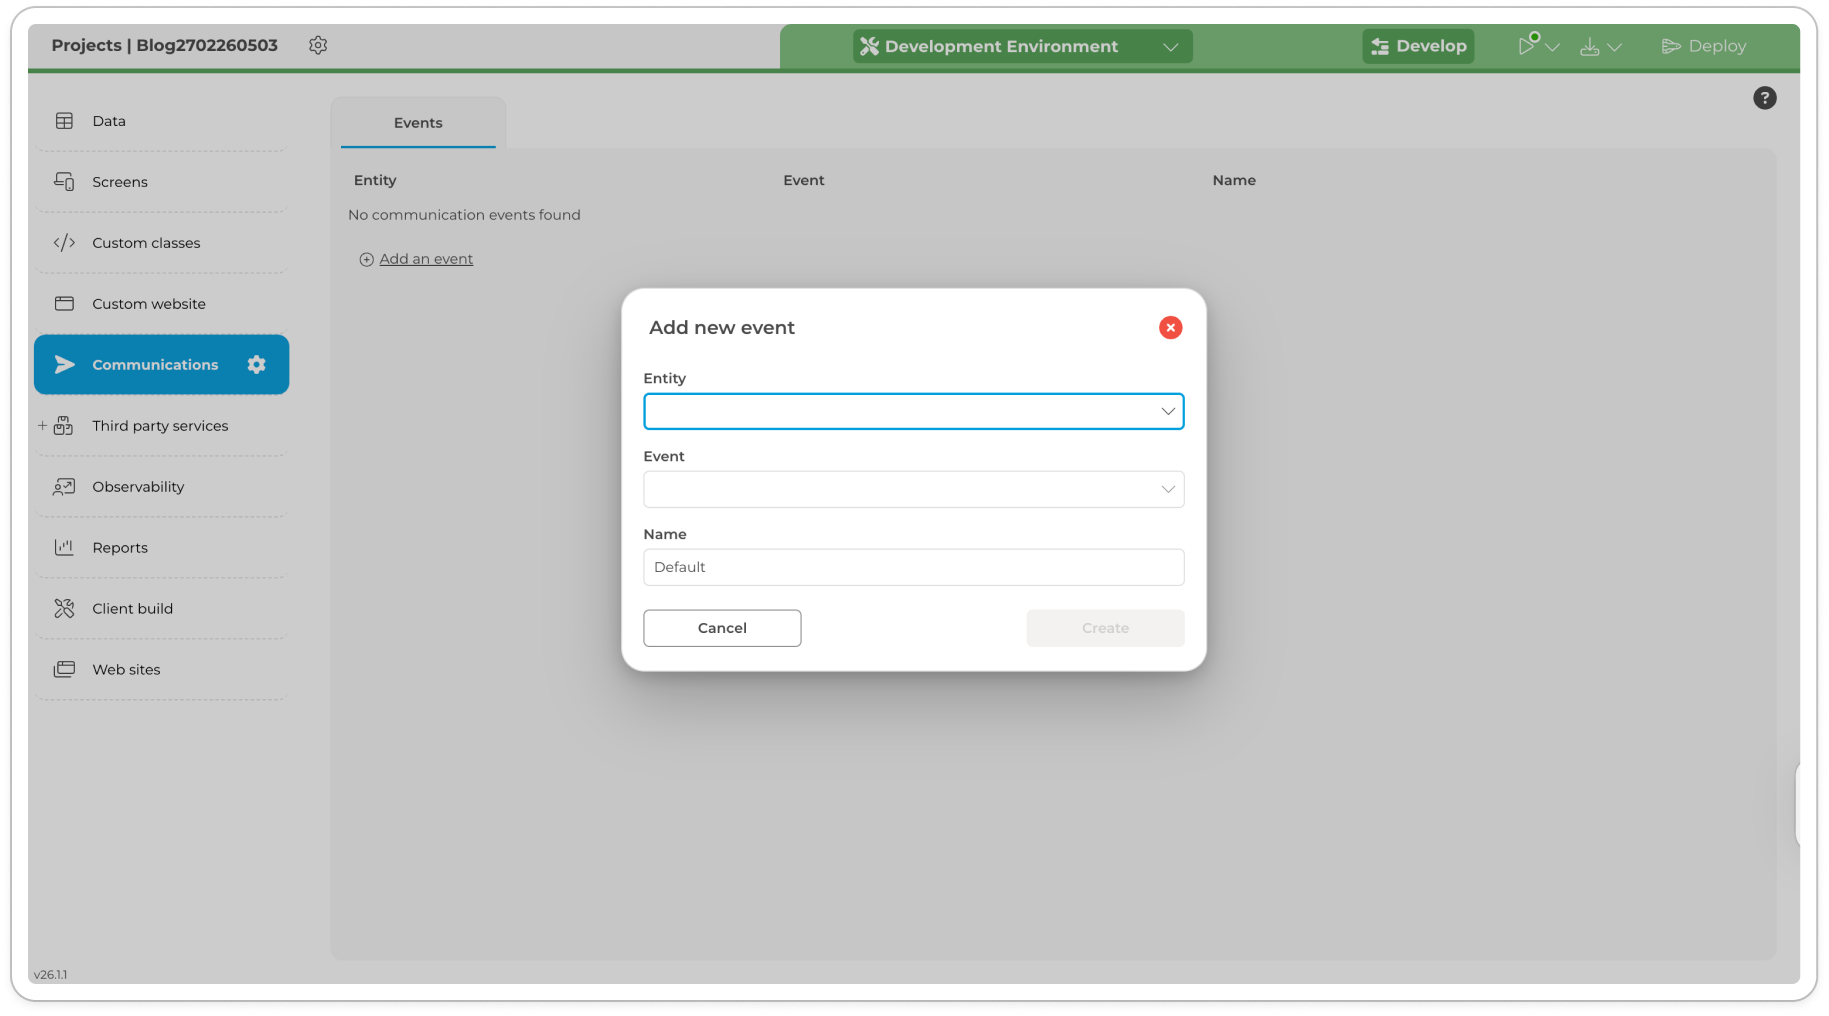Viewport: 1829px width, 1016px height.
Task: Open the Entity dropdown
Action: (913, 411)
